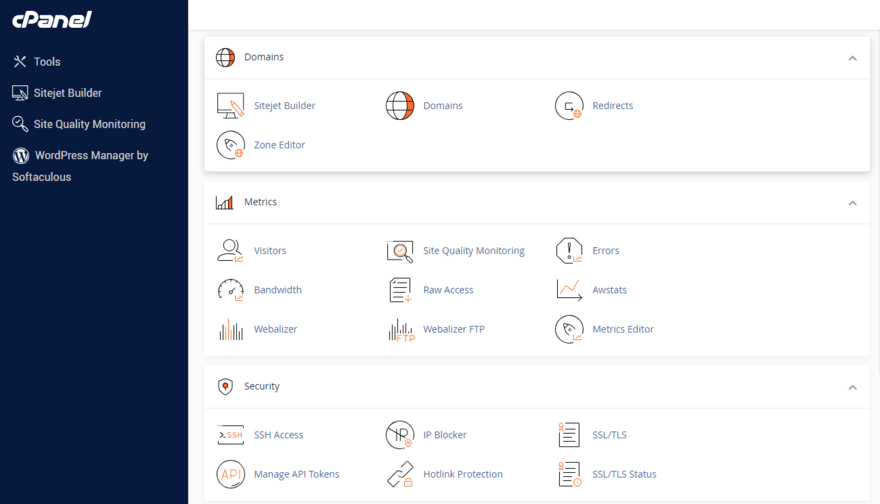Click the Domains section header globe icon
Screen dimensions: 880x504
225,57
